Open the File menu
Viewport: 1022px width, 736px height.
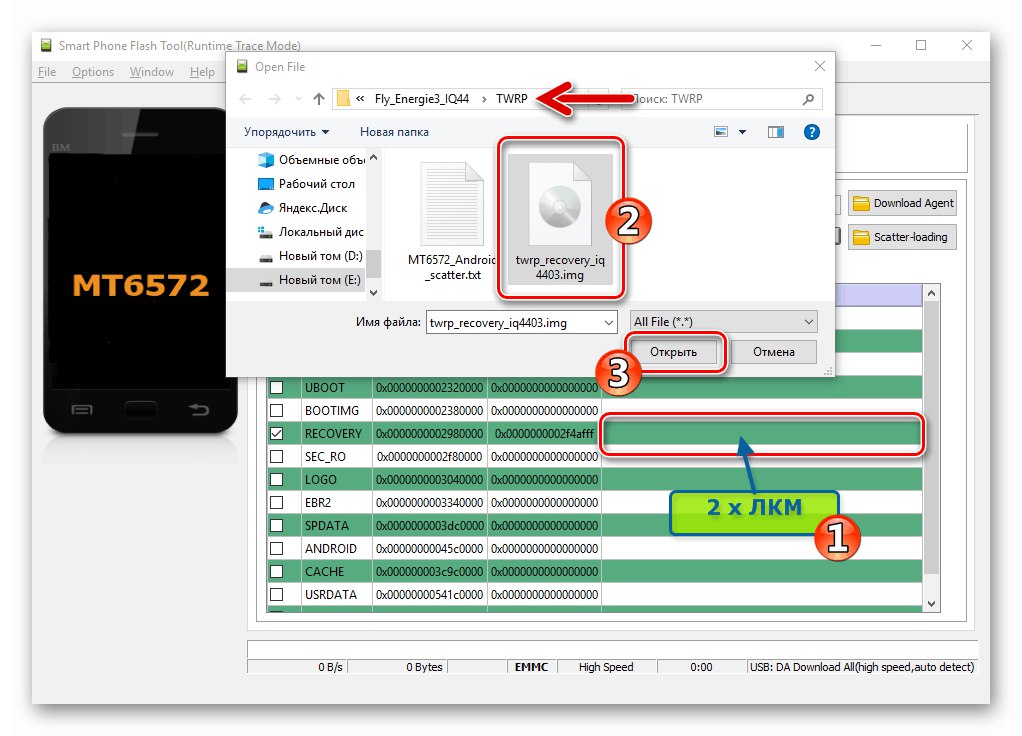click(x=47, y=72)
